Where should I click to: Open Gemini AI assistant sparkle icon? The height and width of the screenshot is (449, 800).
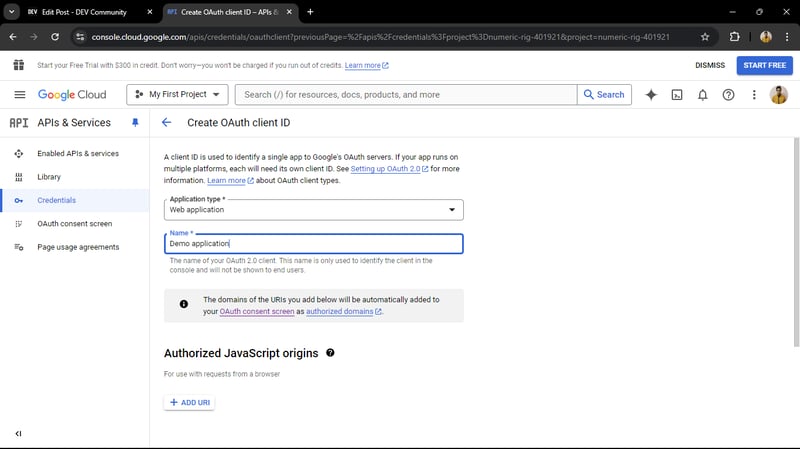[x=651, y=95]
